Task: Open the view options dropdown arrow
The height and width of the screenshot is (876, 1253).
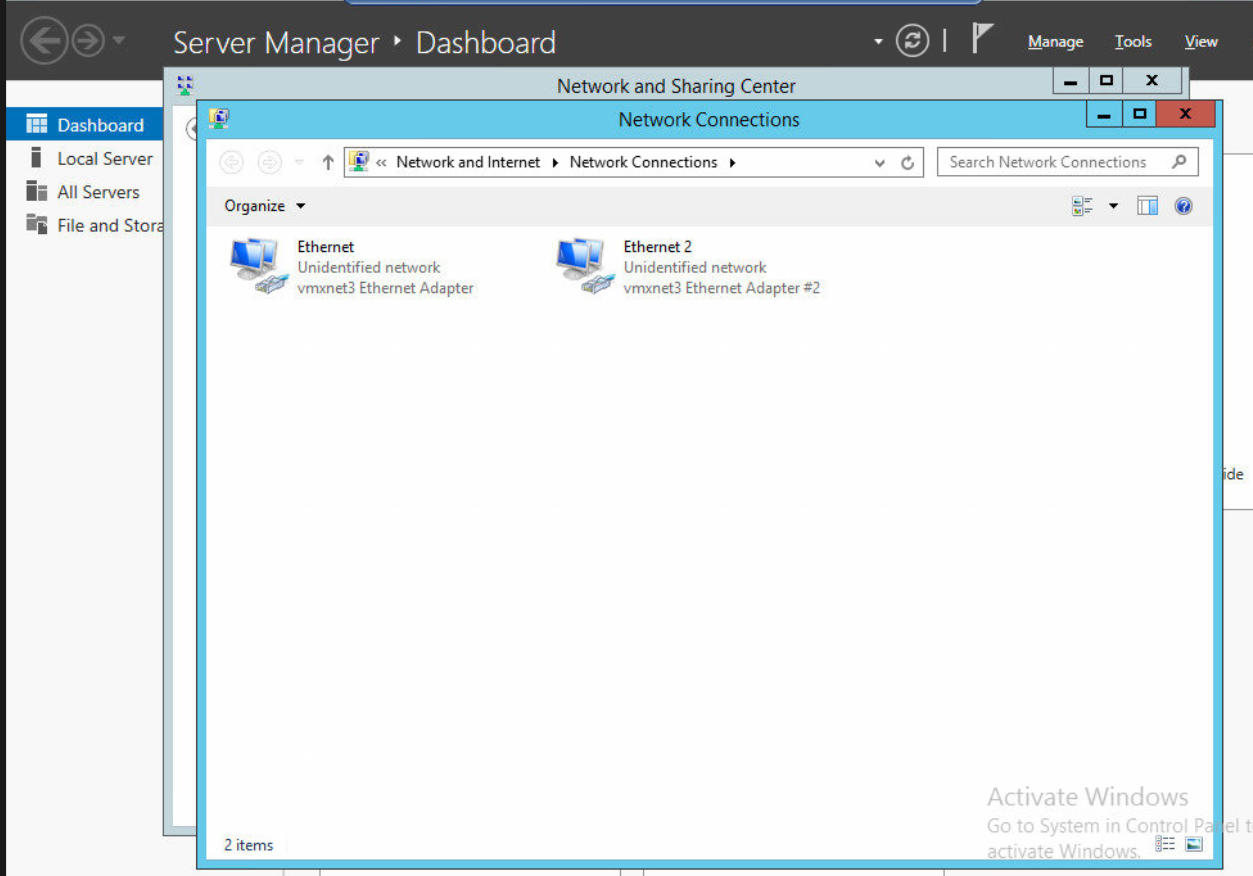Action: coord(1113,206)
